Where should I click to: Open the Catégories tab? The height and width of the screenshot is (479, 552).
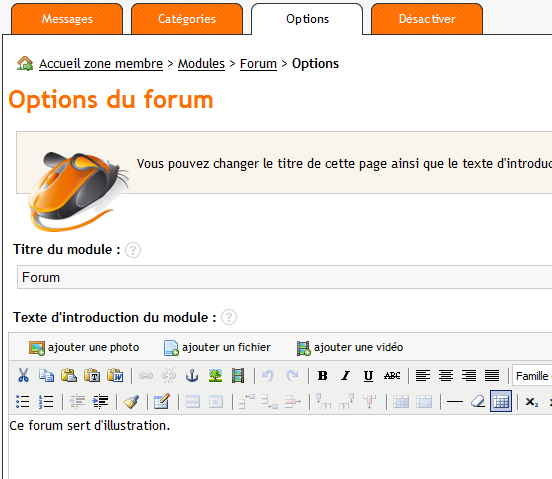(187, 19)
